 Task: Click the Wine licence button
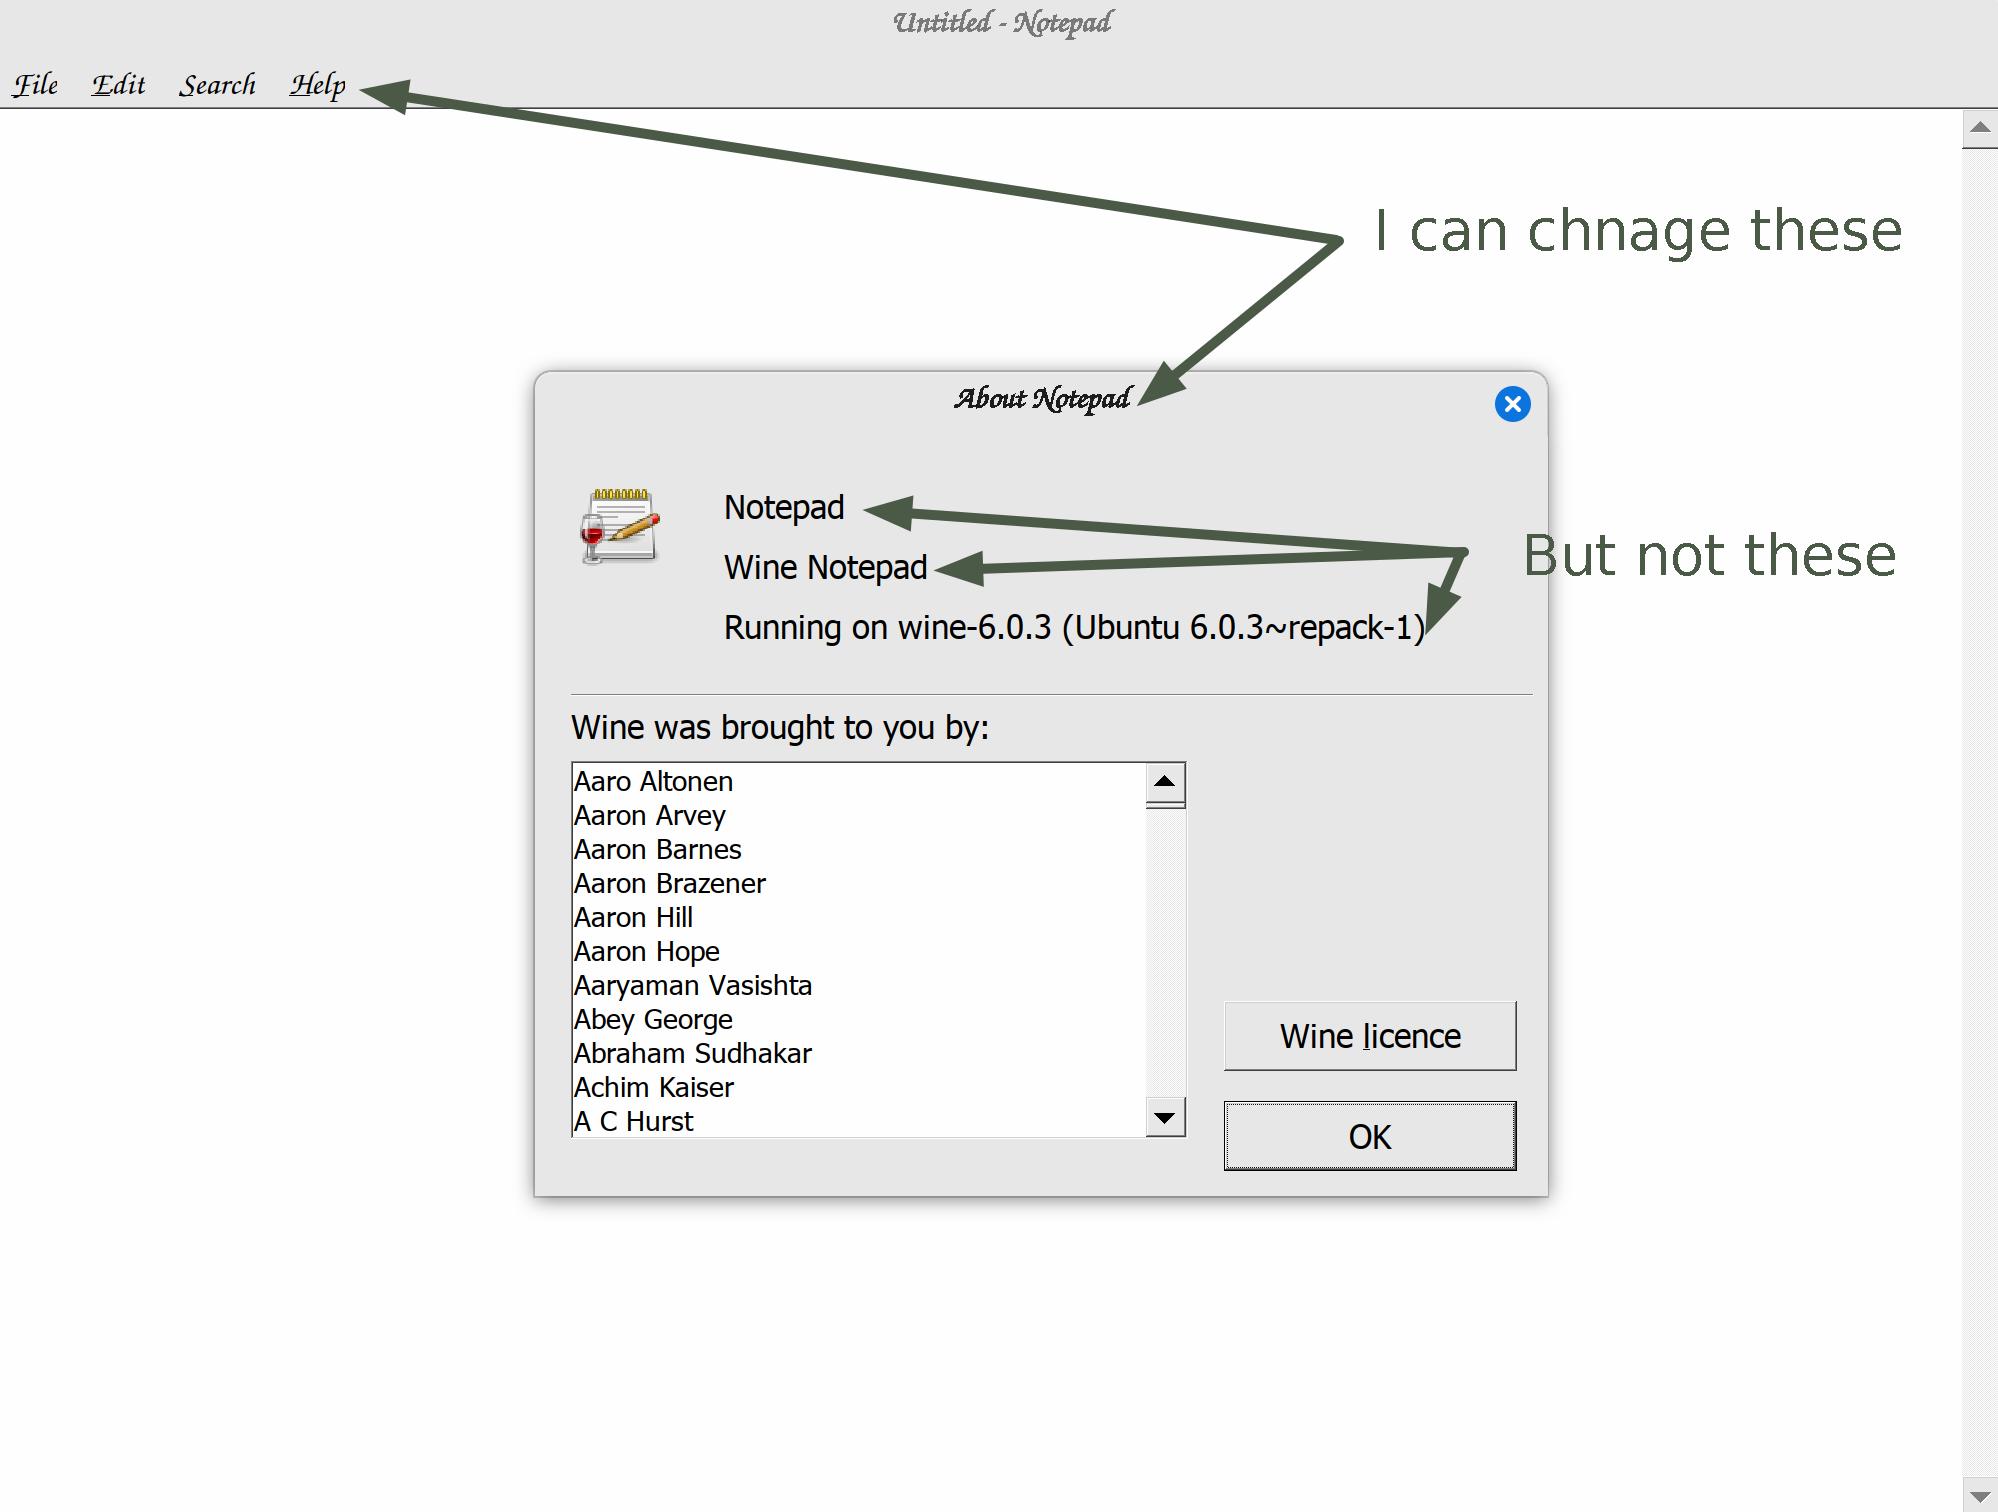(1370, 1036)
